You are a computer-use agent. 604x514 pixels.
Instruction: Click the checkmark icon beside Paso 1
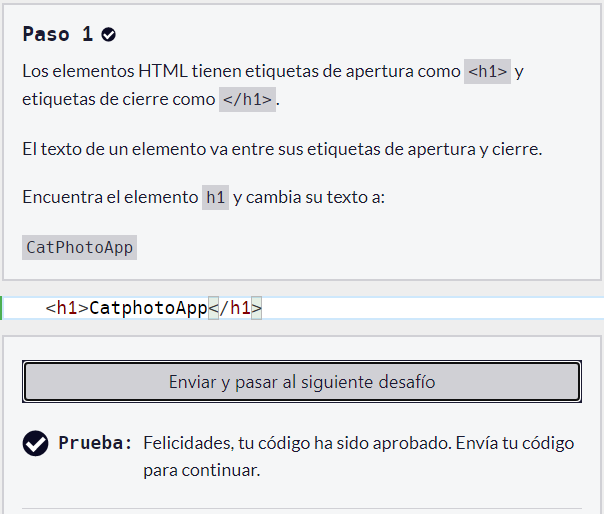(109, 35)
